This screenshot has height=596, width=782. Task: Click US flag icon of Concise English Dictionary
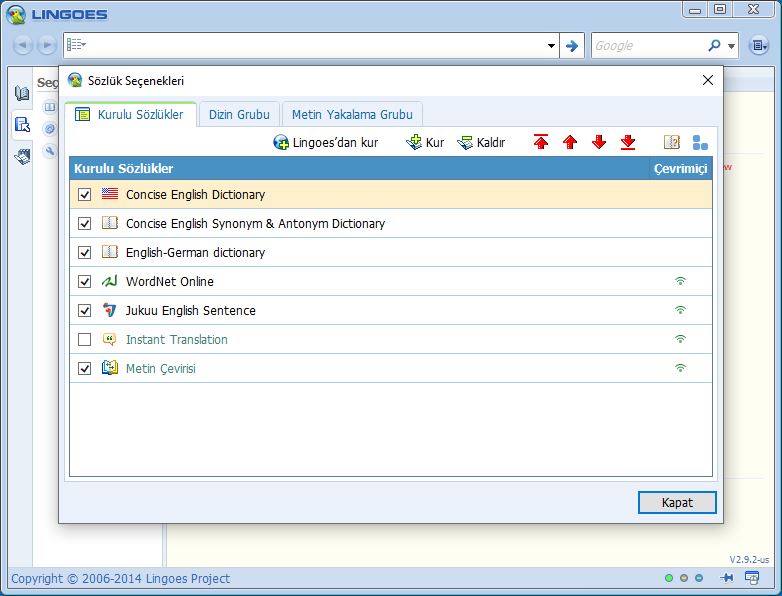pos(110,194)
